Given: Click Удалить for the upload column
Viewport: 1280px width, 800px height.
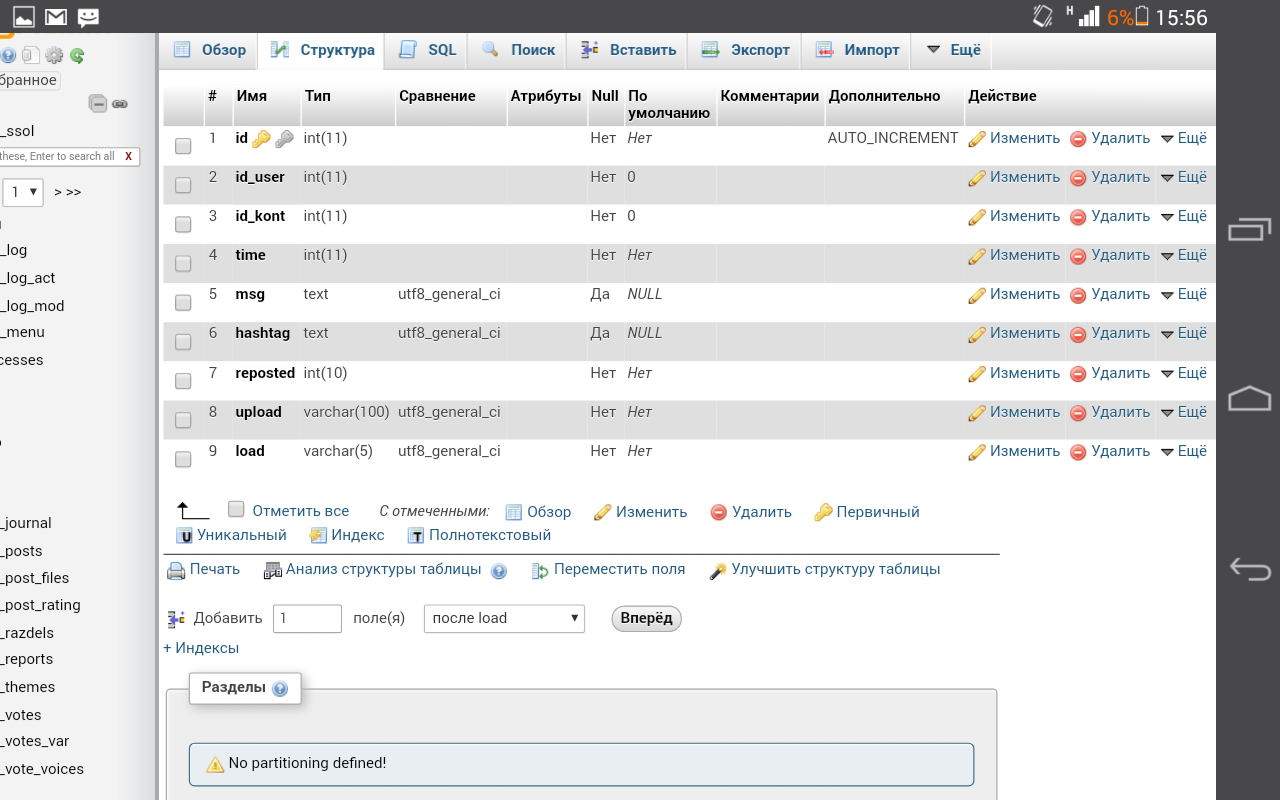Looking at the screenshot, I should [x=1110, y=412].
